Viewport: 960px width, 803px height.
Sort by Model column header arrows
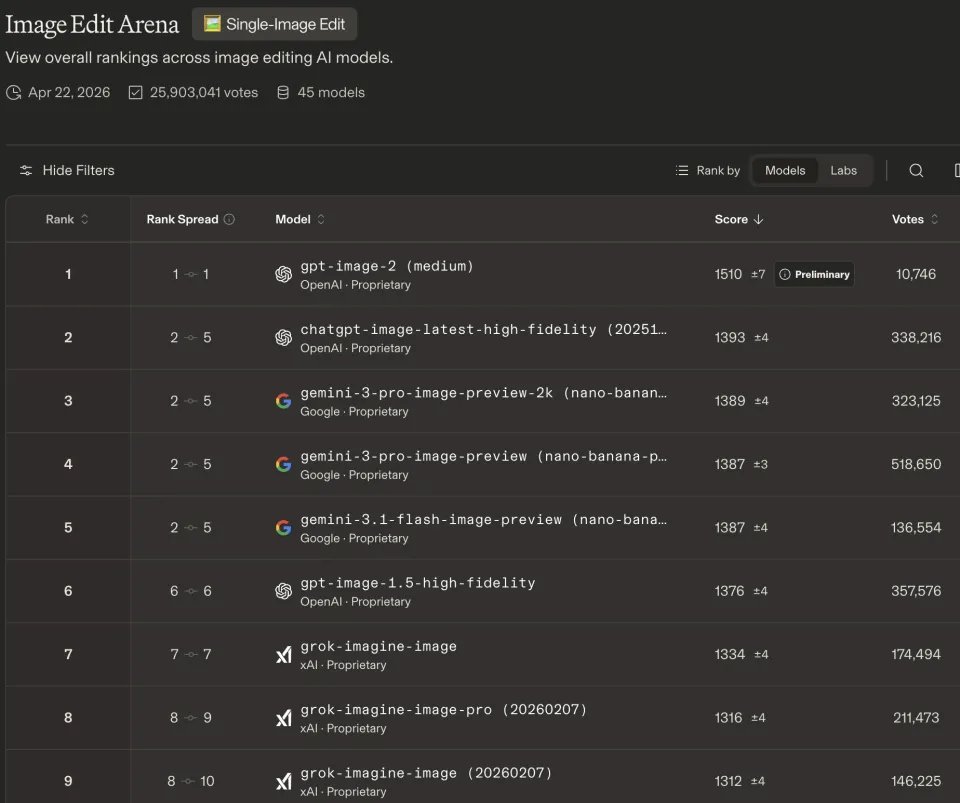coord(320,219)
